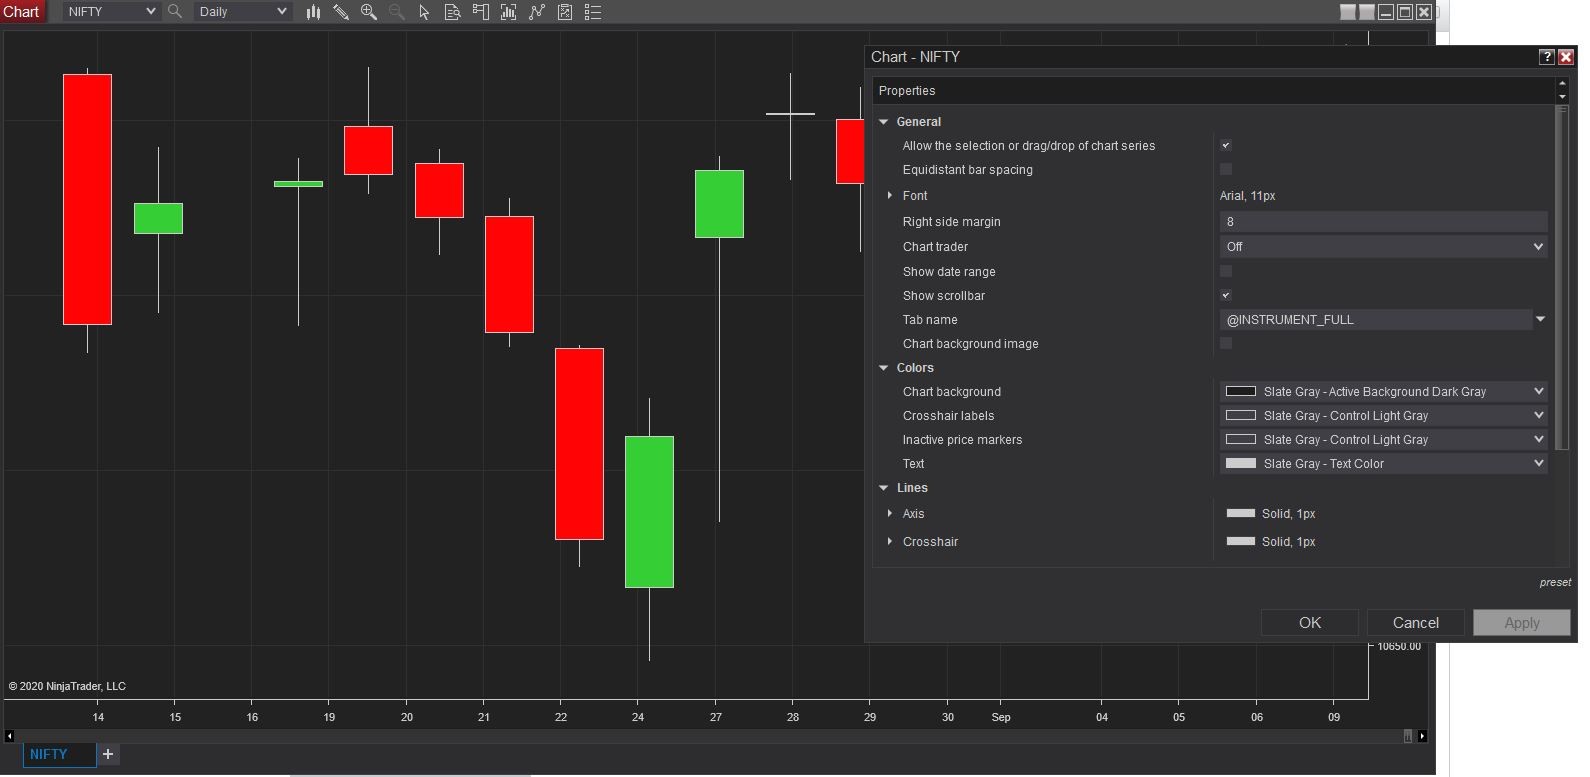Image resolution: width=1590 pixels, height=777 pixels.
Task: Click the chart scrollbar right arrow
Action: click(x=1422, y=736)
